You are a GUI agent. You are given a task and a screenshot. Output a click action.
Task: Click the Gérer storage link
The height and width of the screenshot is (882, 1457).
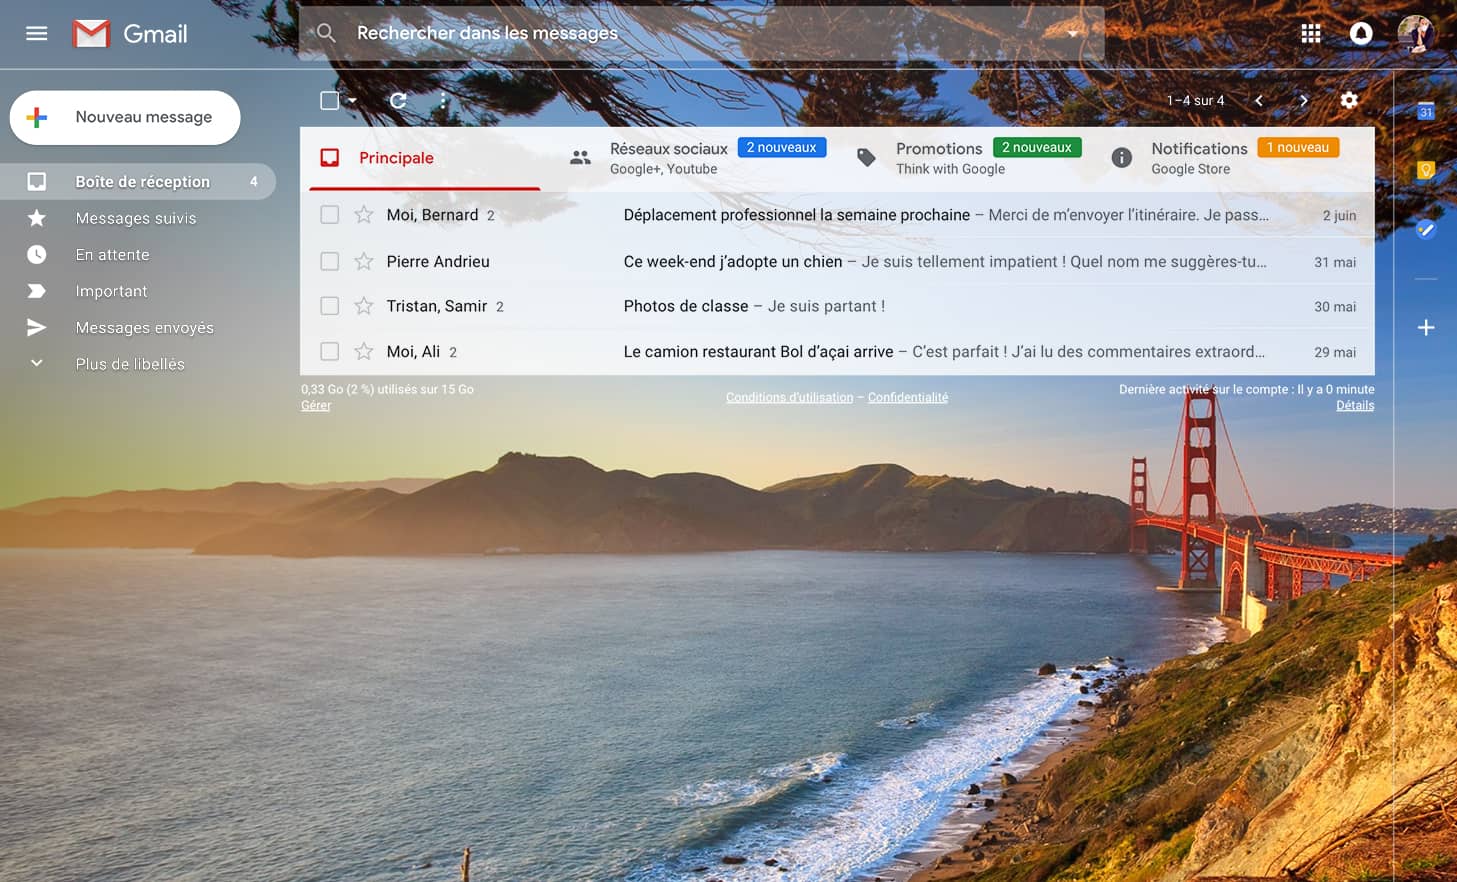coord(316,405)
